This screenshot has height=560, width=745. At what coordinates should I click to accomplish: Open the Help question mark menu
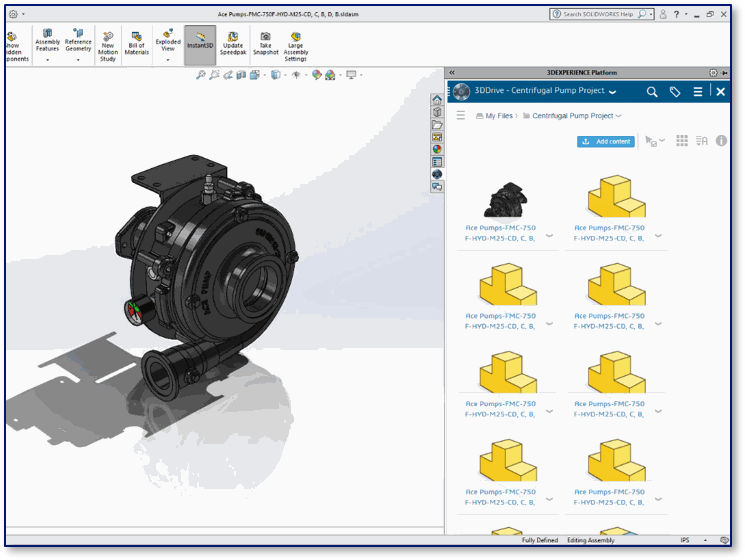(x=676, y=14)
